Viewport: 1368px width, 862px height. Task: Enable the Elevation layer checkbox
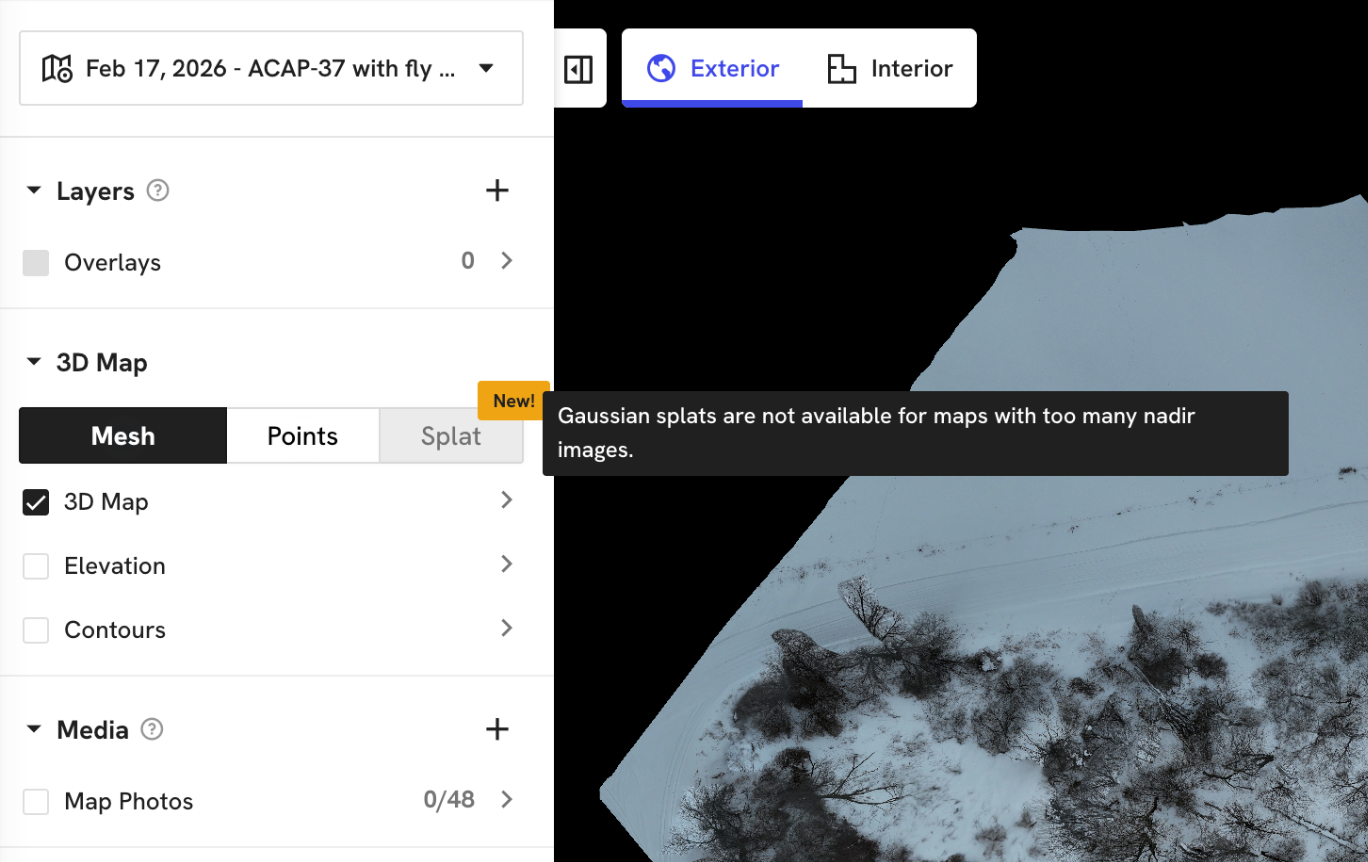(36, 566)
